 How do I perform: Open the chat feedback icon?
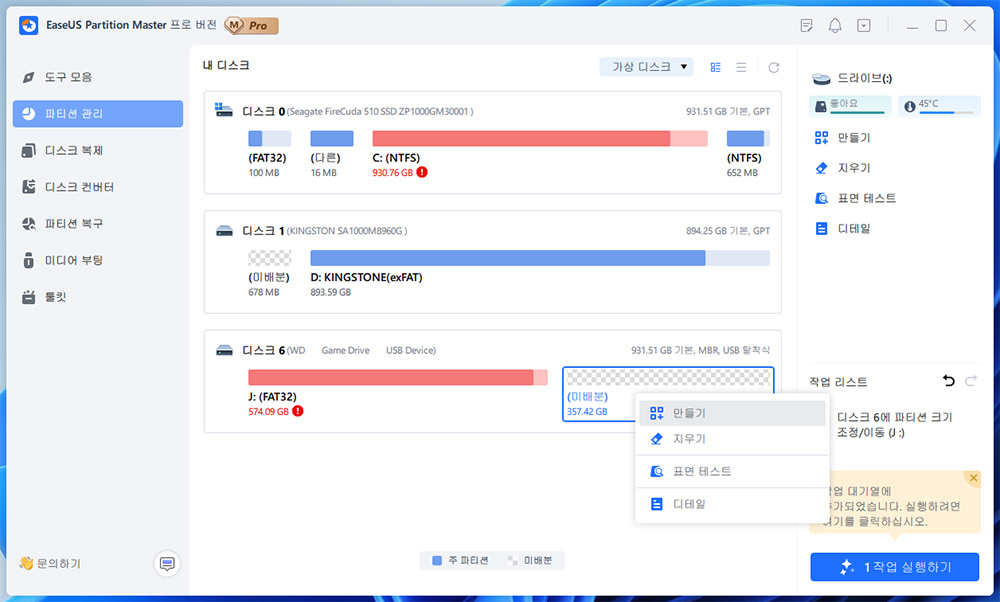[x=167, y=564]
